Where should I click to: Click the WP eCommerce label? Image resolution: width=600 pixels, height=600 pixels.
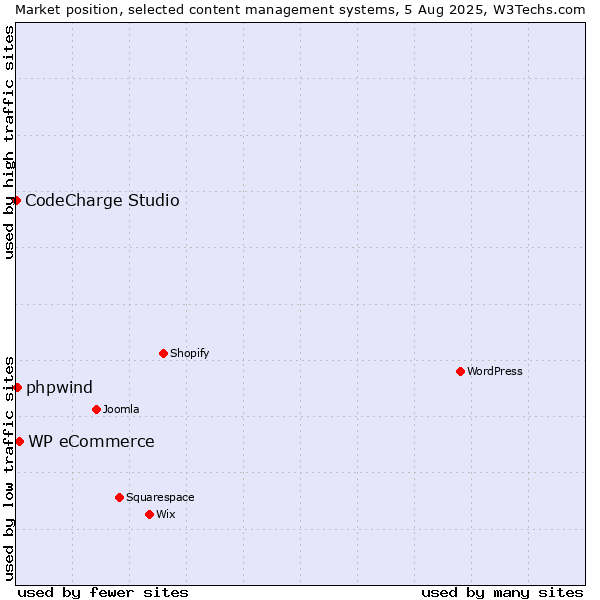point(91,442)
